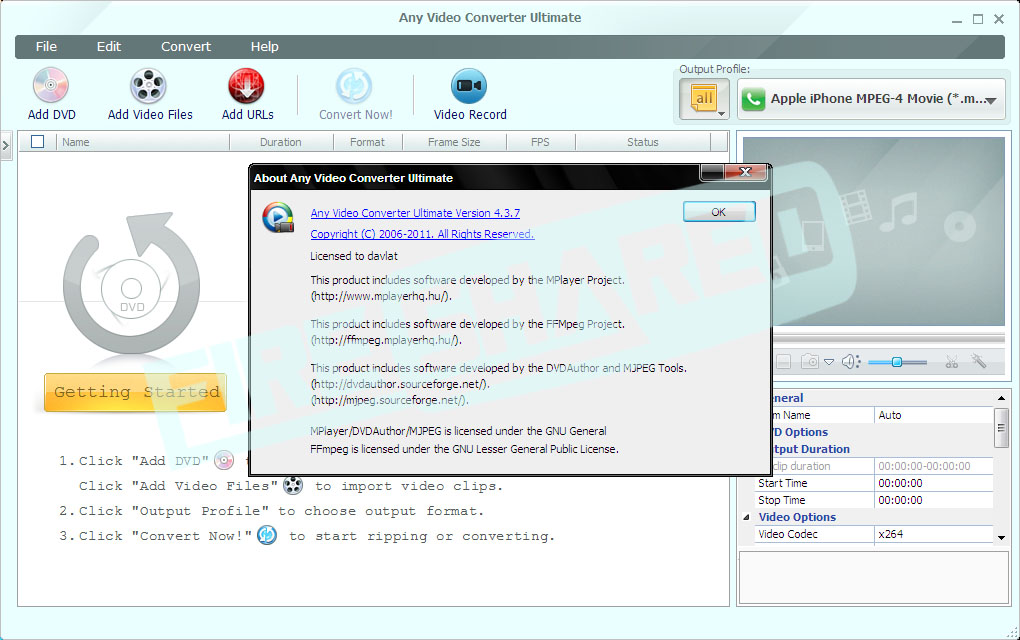Click disc icon beside Click "Add DVD" instruction
Screen dimensions: 1020x640
224,460
